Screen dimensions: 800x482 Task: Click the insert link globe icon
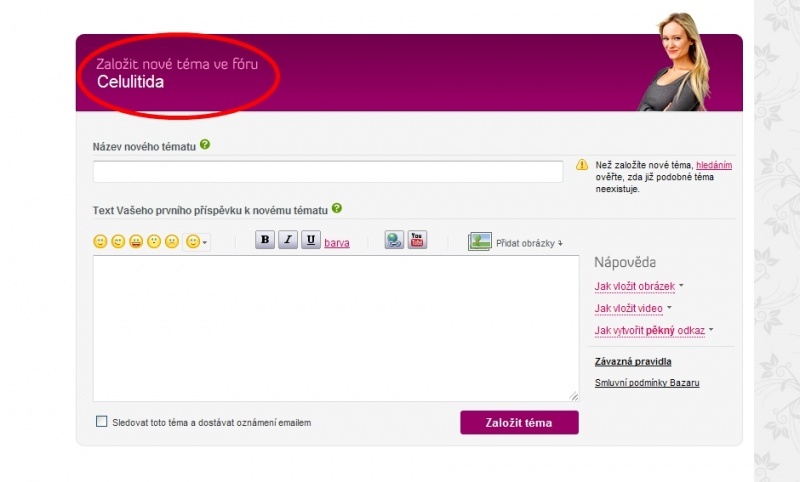(394, 240)
